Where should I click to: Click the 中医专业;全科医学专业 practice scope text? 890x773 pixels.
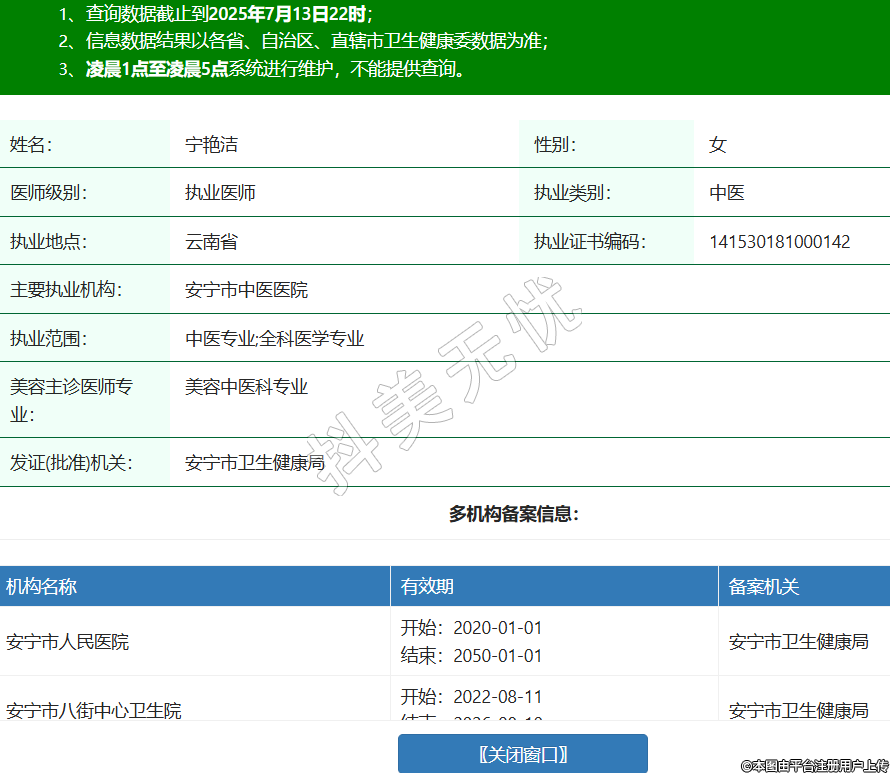coord(274,339)
